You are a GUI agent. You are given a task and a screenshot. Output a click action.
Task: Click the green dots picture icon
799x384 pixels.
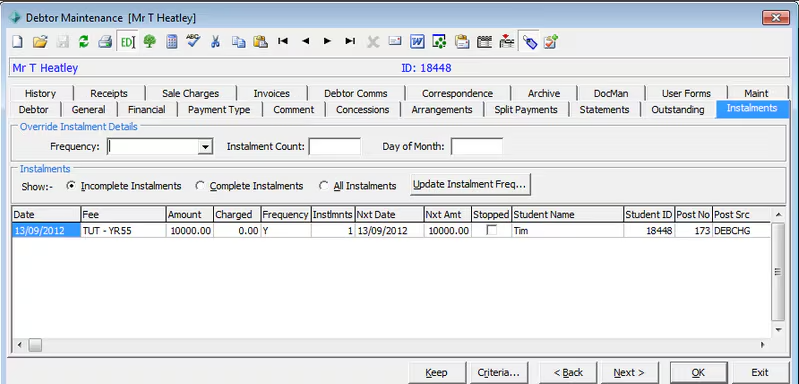439,42
